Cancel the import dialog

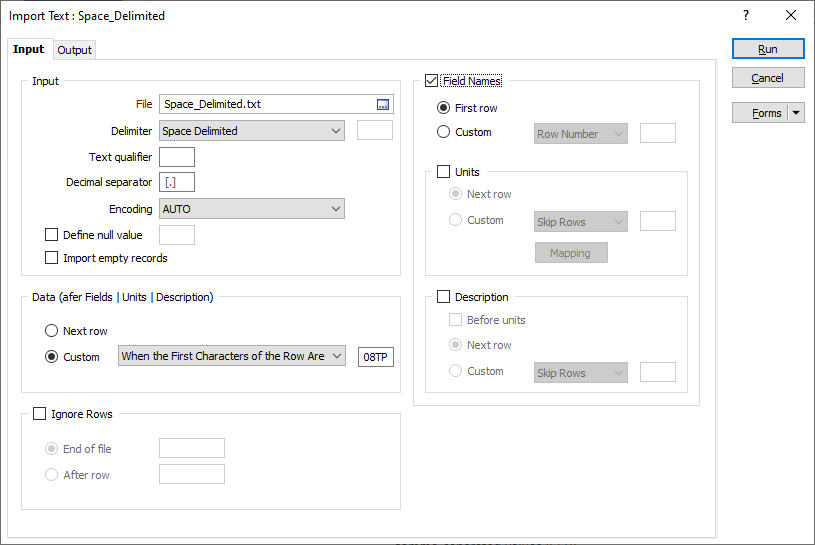pyautogui.click(x=768, y=78)
